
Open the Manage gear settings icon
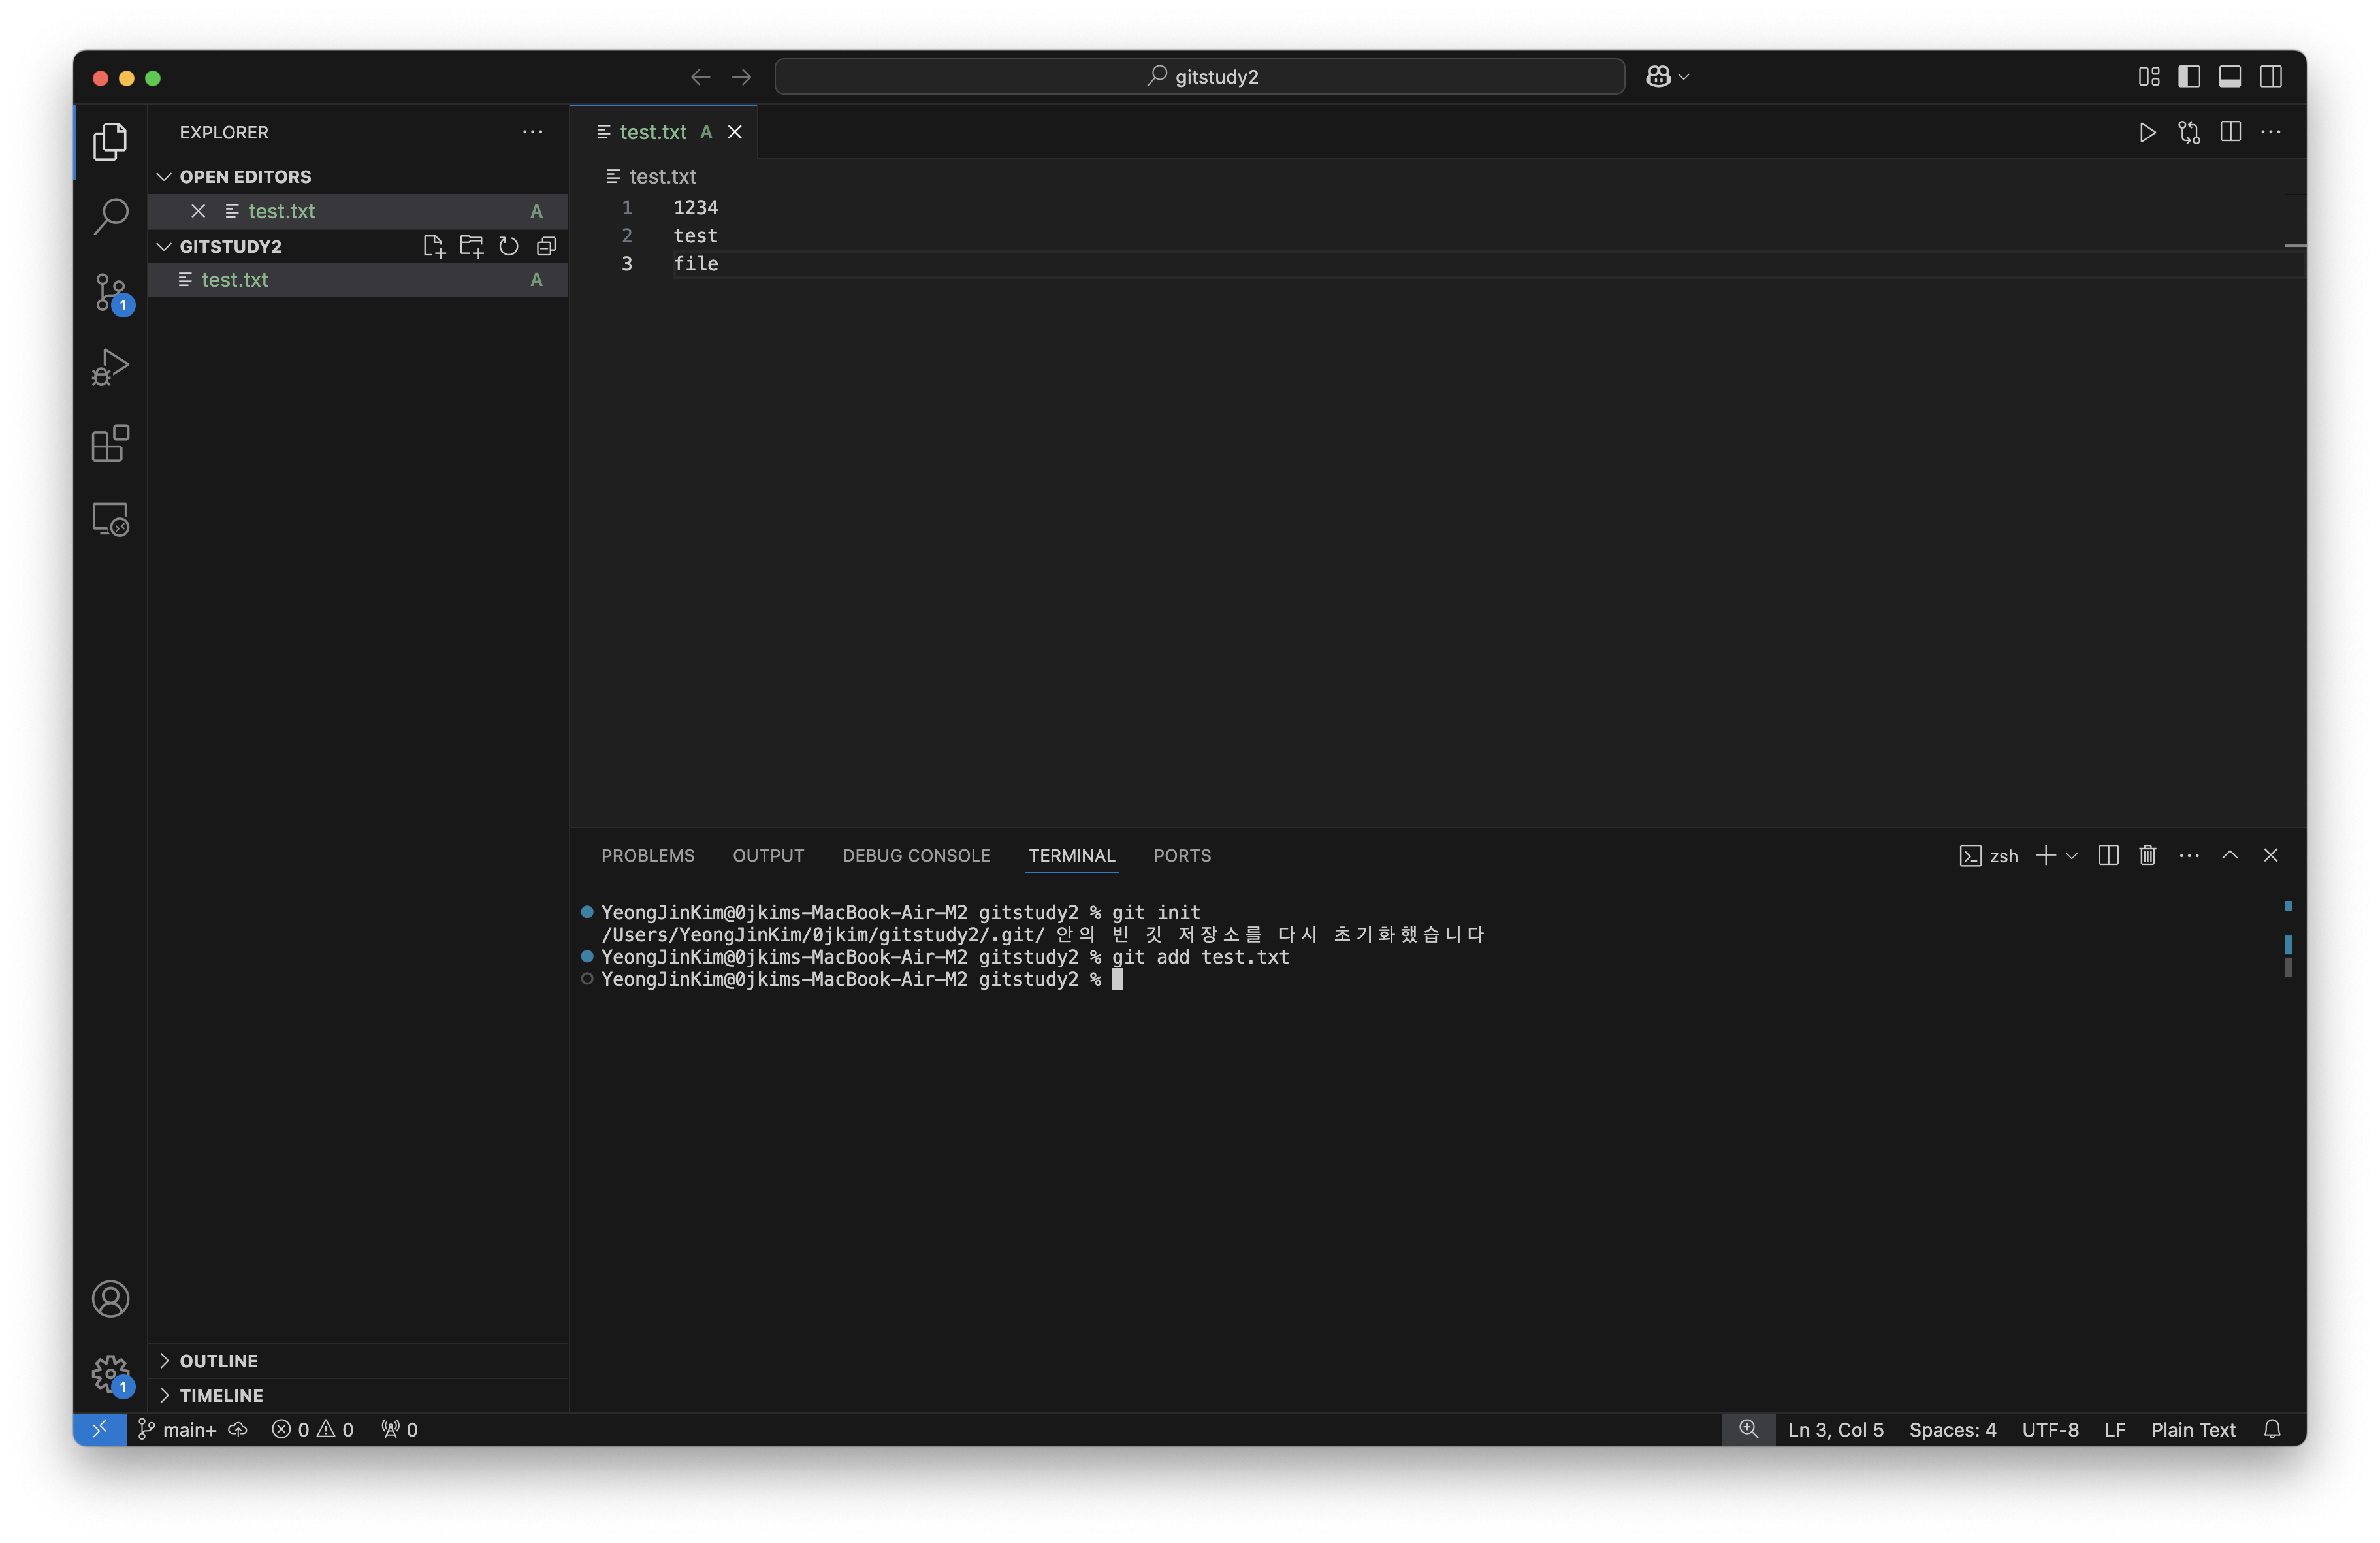point(110,1374)
